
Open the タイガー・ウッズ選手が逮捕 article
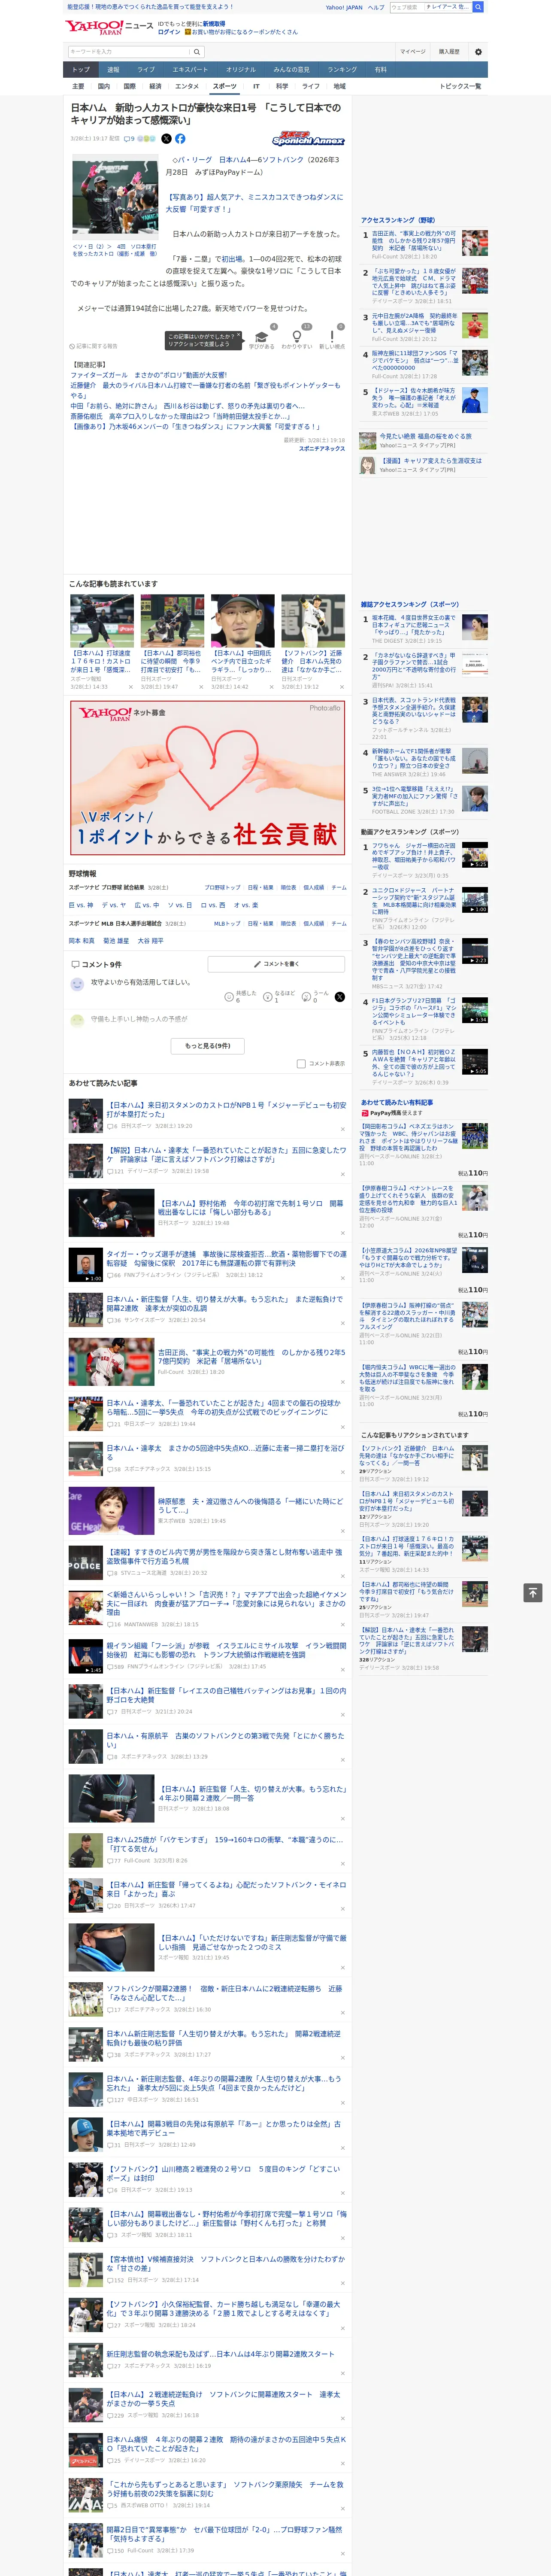[x=227, y=1258]
